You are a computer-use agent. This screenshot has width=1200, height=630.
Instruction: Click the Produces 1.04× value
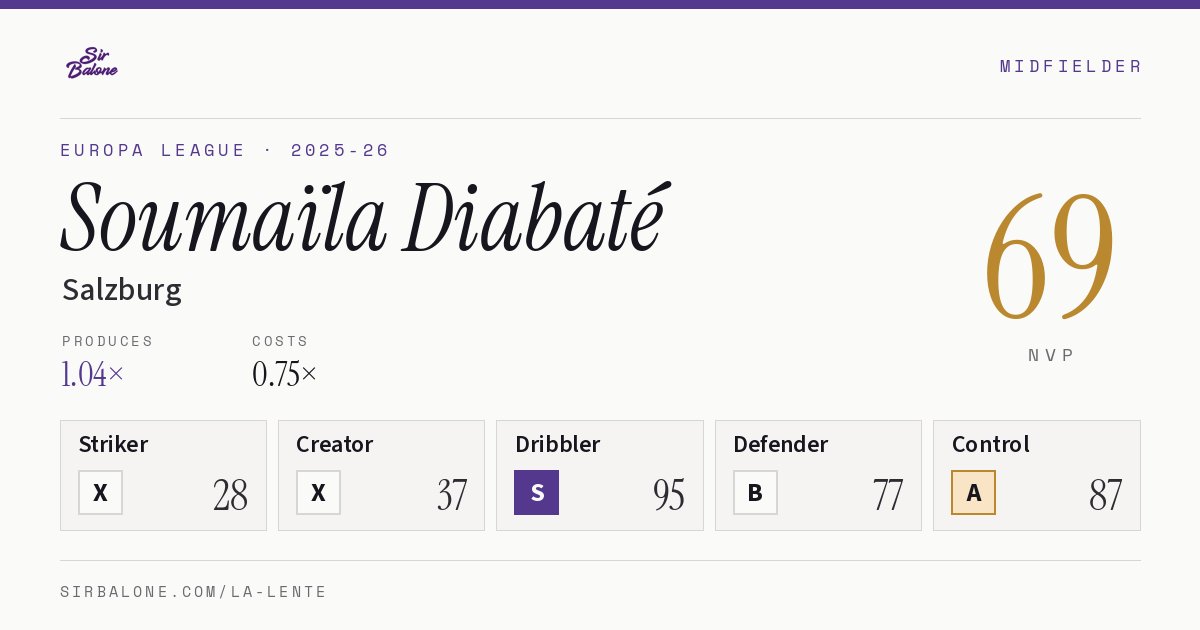(x=93, y=374)
